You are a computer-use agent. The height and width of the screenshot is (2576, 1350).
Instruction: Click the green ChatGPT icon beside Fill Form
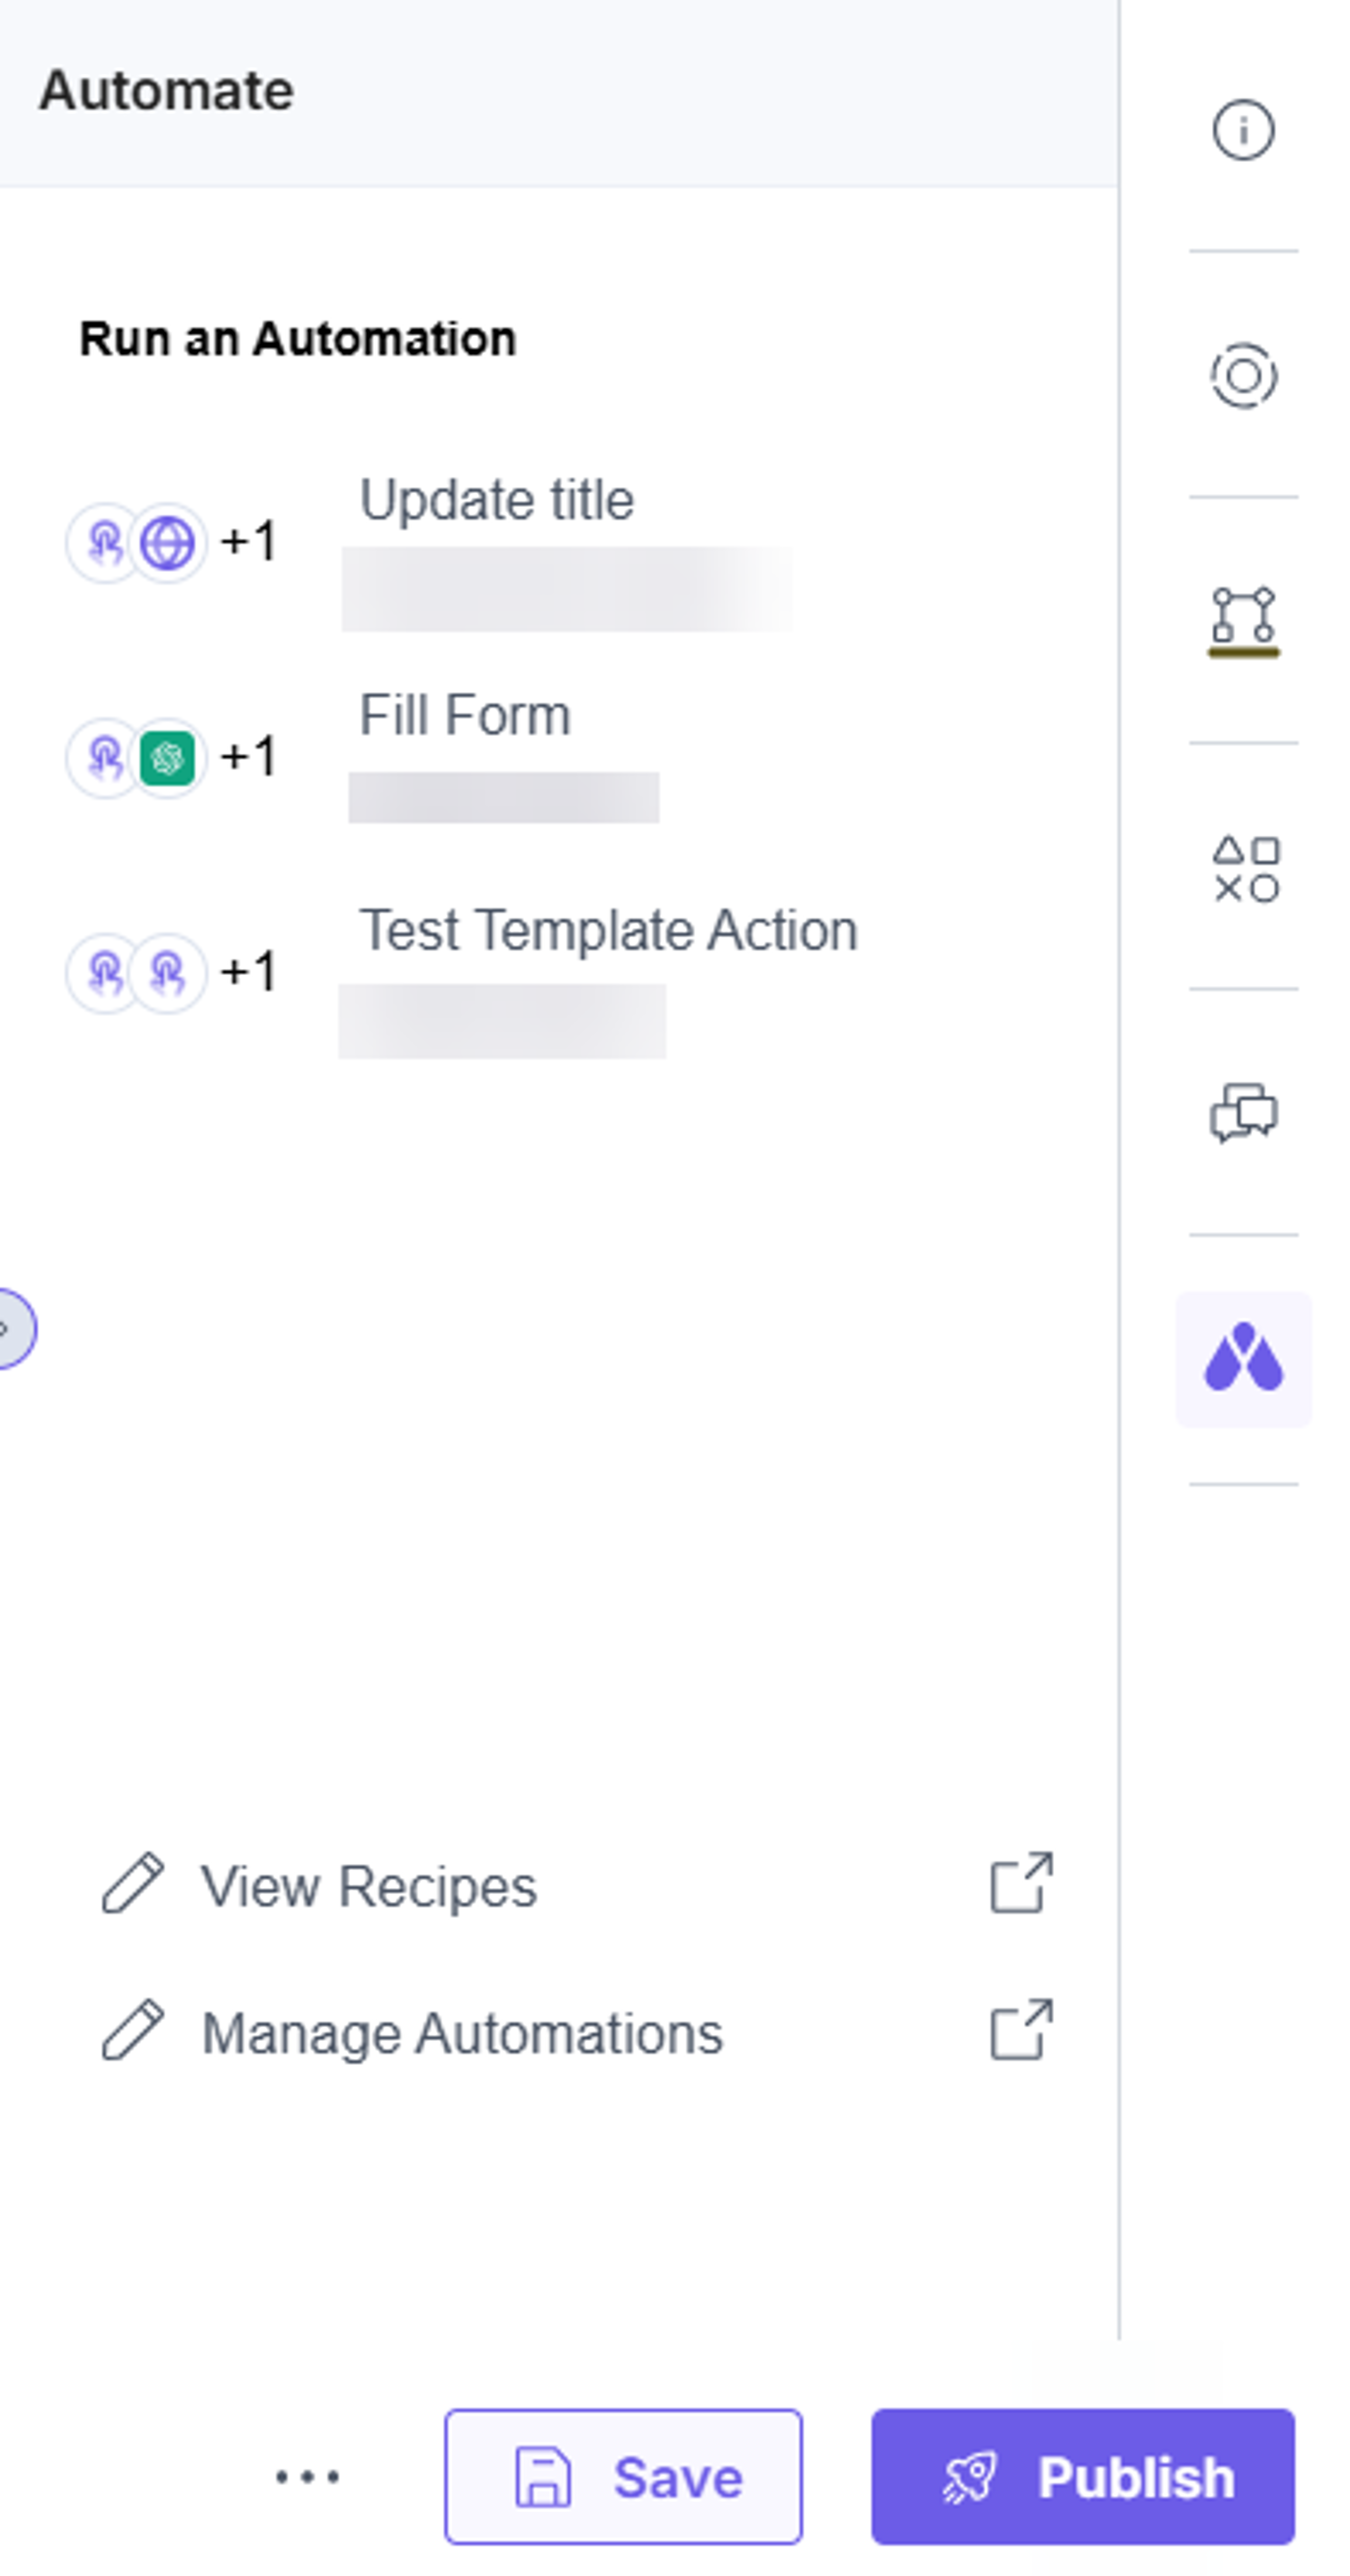[167, 758]
